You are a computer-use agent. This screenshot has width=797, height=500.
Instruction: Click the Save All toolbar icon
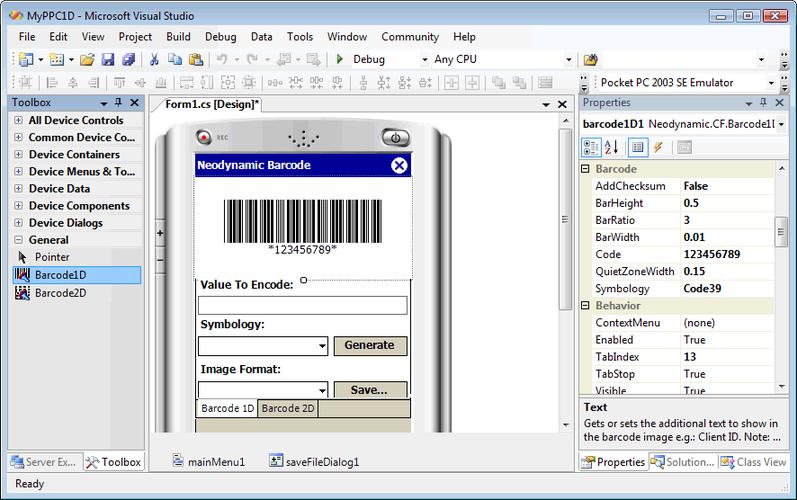coord(127,60)
